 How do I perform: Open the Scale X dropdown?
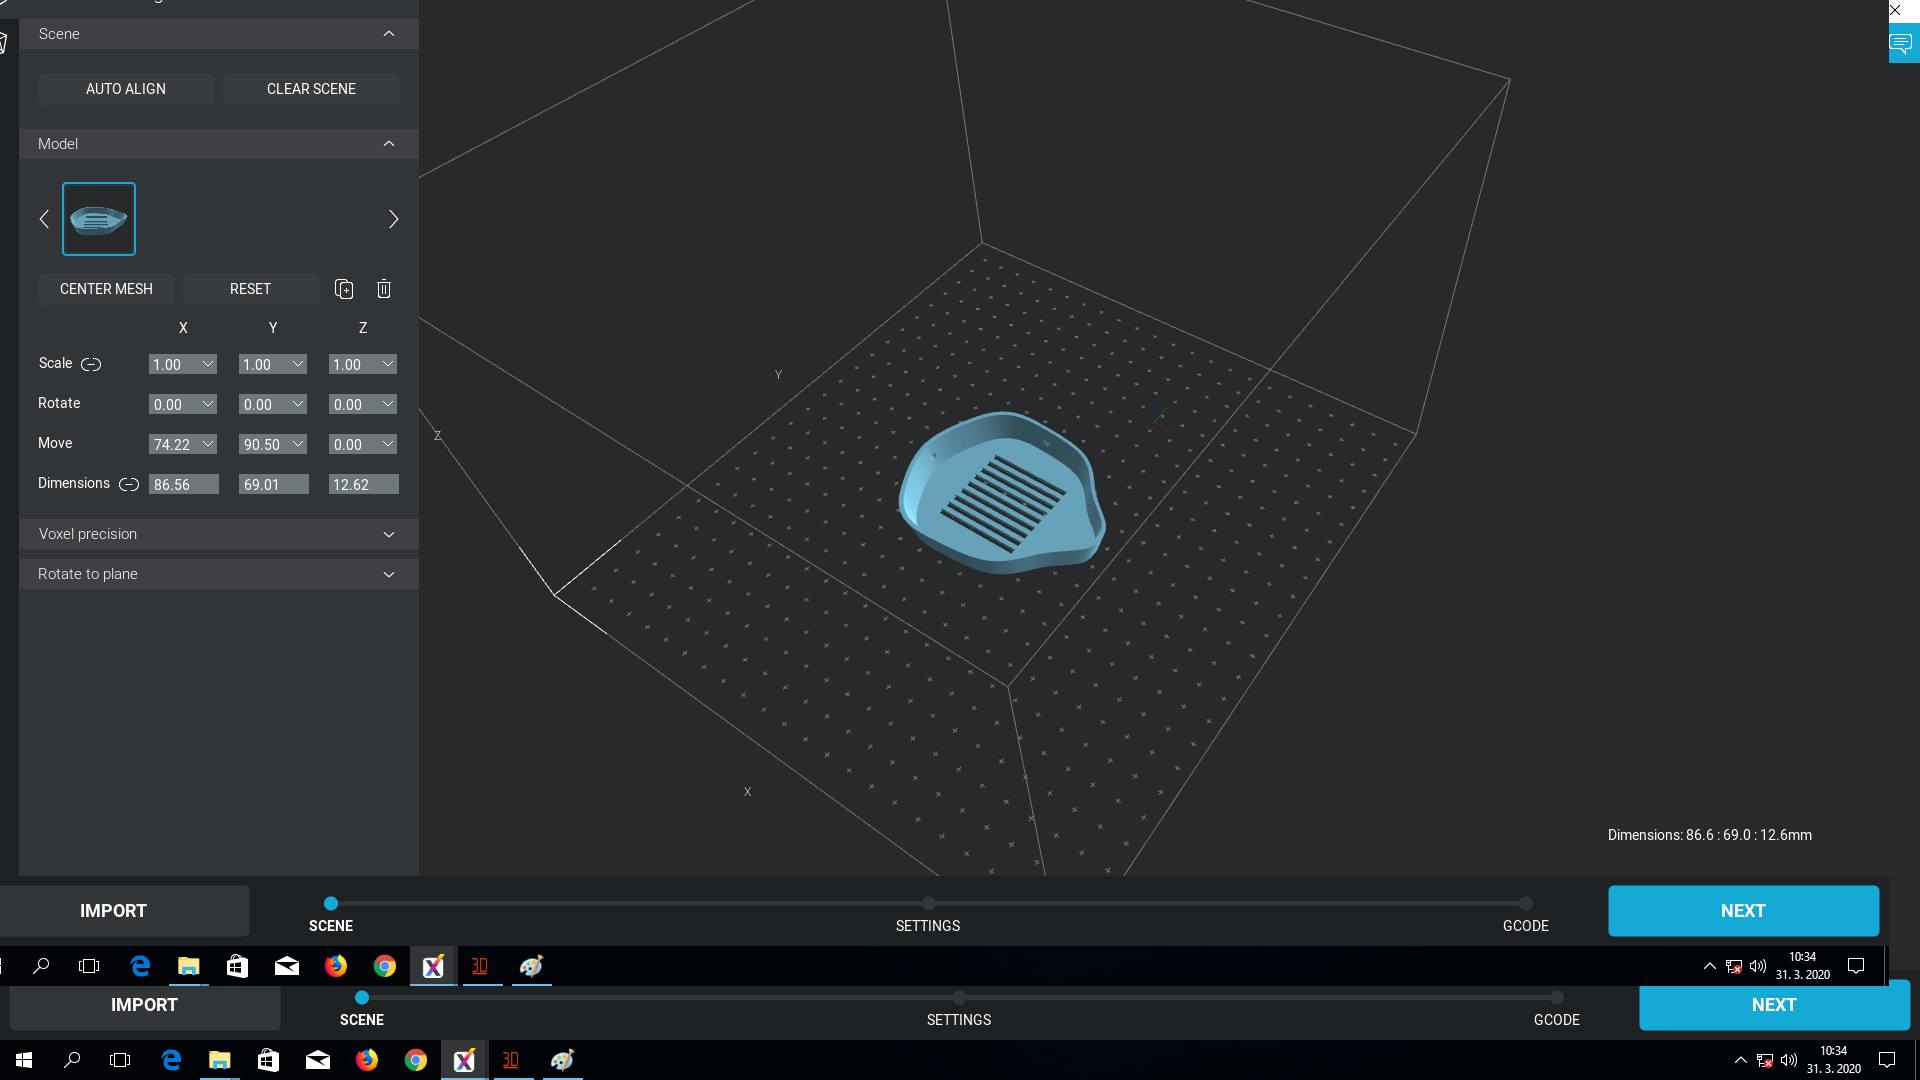click(208, 364)
